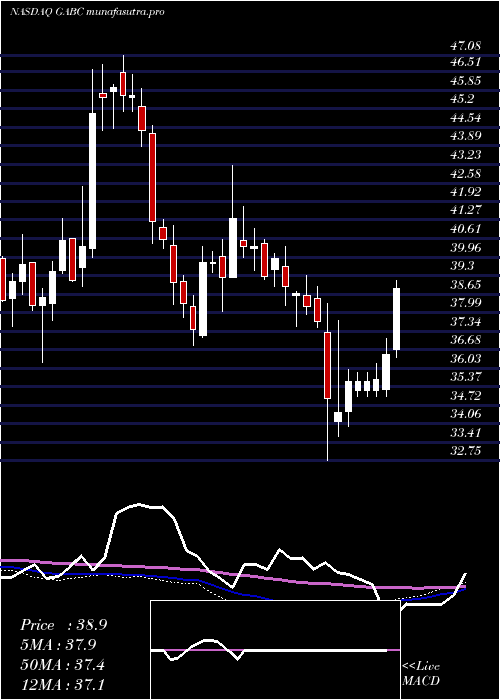Click the tallest white candle near 44.54
This screenshot has height=700, width=500.
tap(92, 181)
